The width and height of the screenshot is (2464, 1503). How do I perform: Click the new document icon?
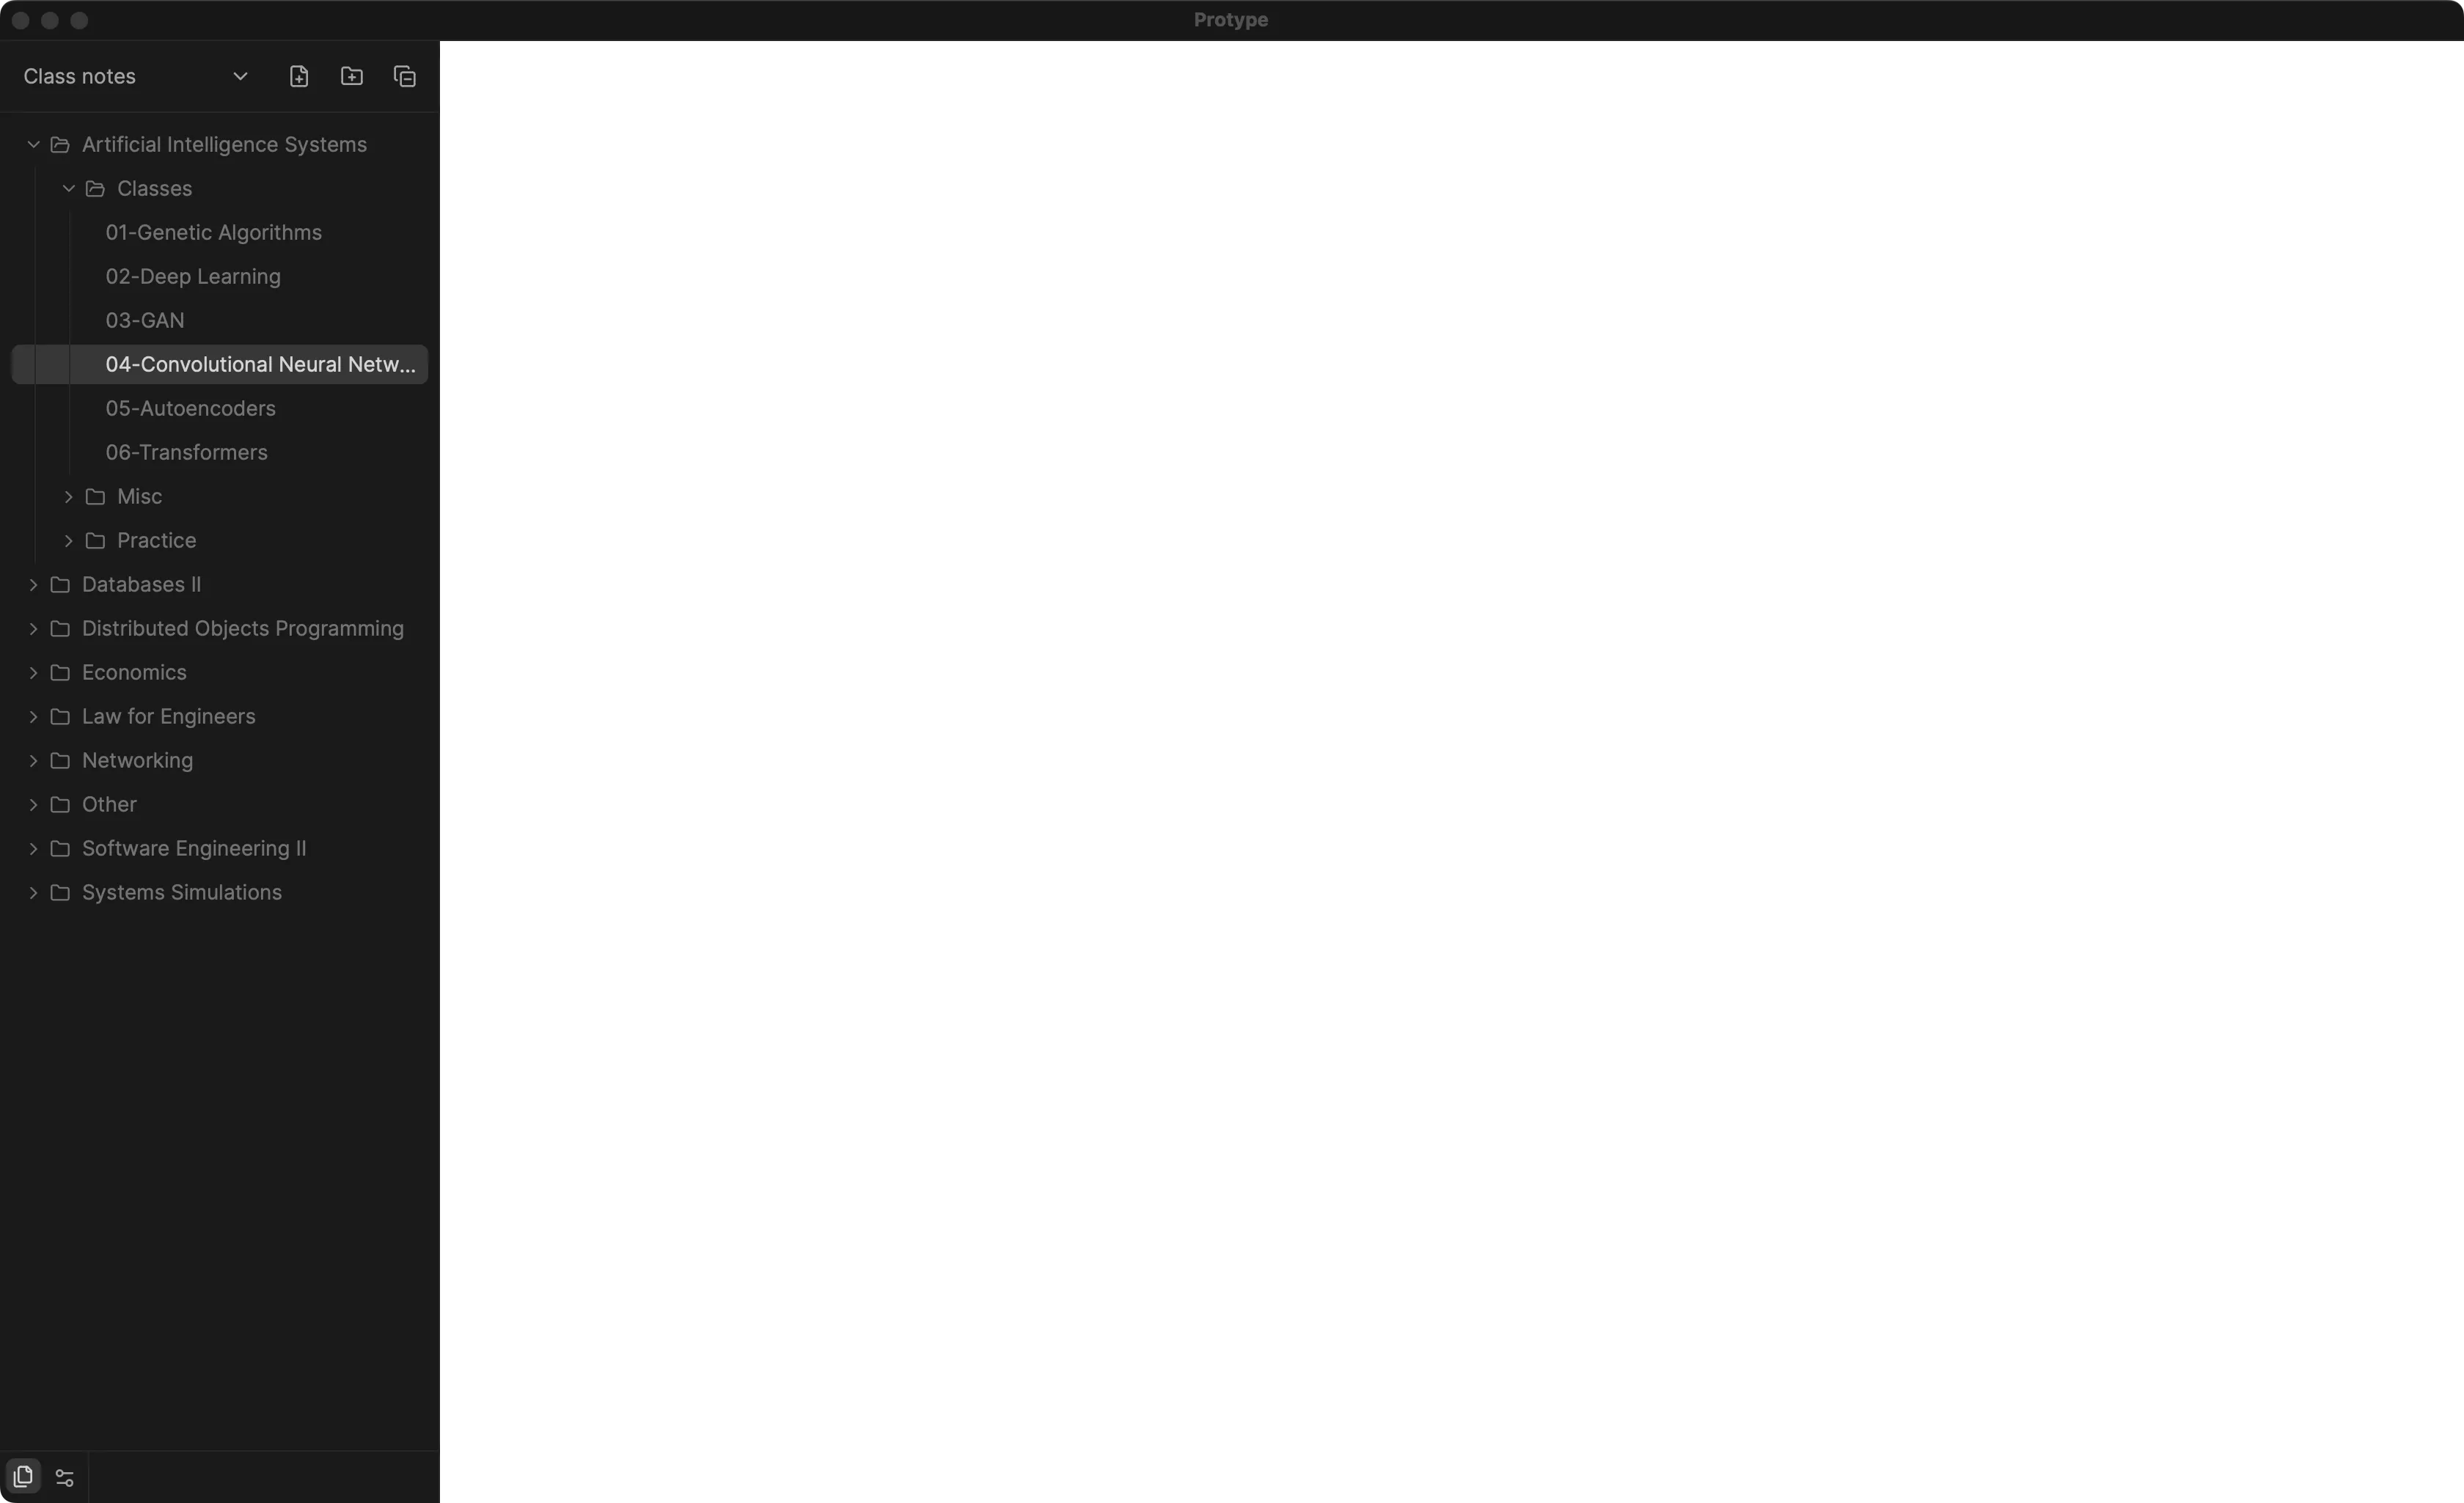(x=298, y=76)
